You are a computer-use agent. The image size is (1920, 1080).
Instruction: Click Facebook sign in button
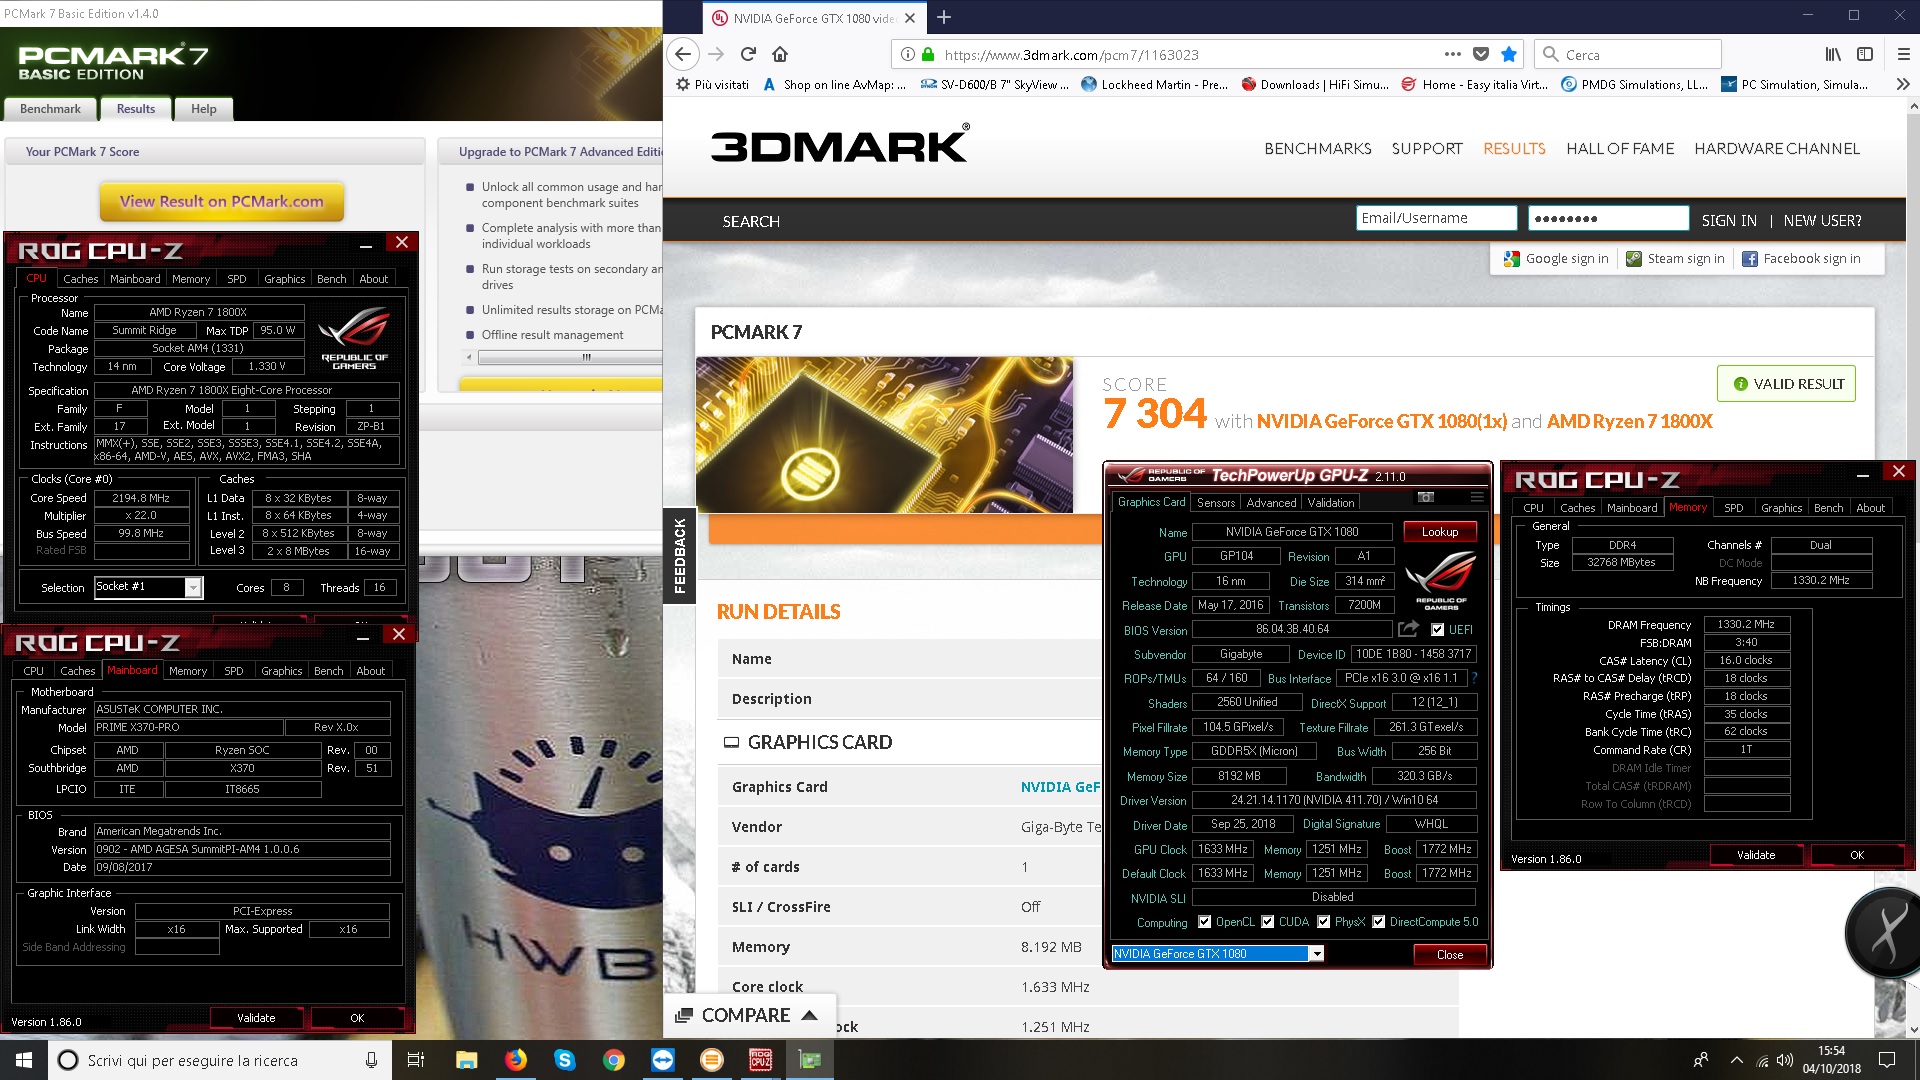[1801, 258]
